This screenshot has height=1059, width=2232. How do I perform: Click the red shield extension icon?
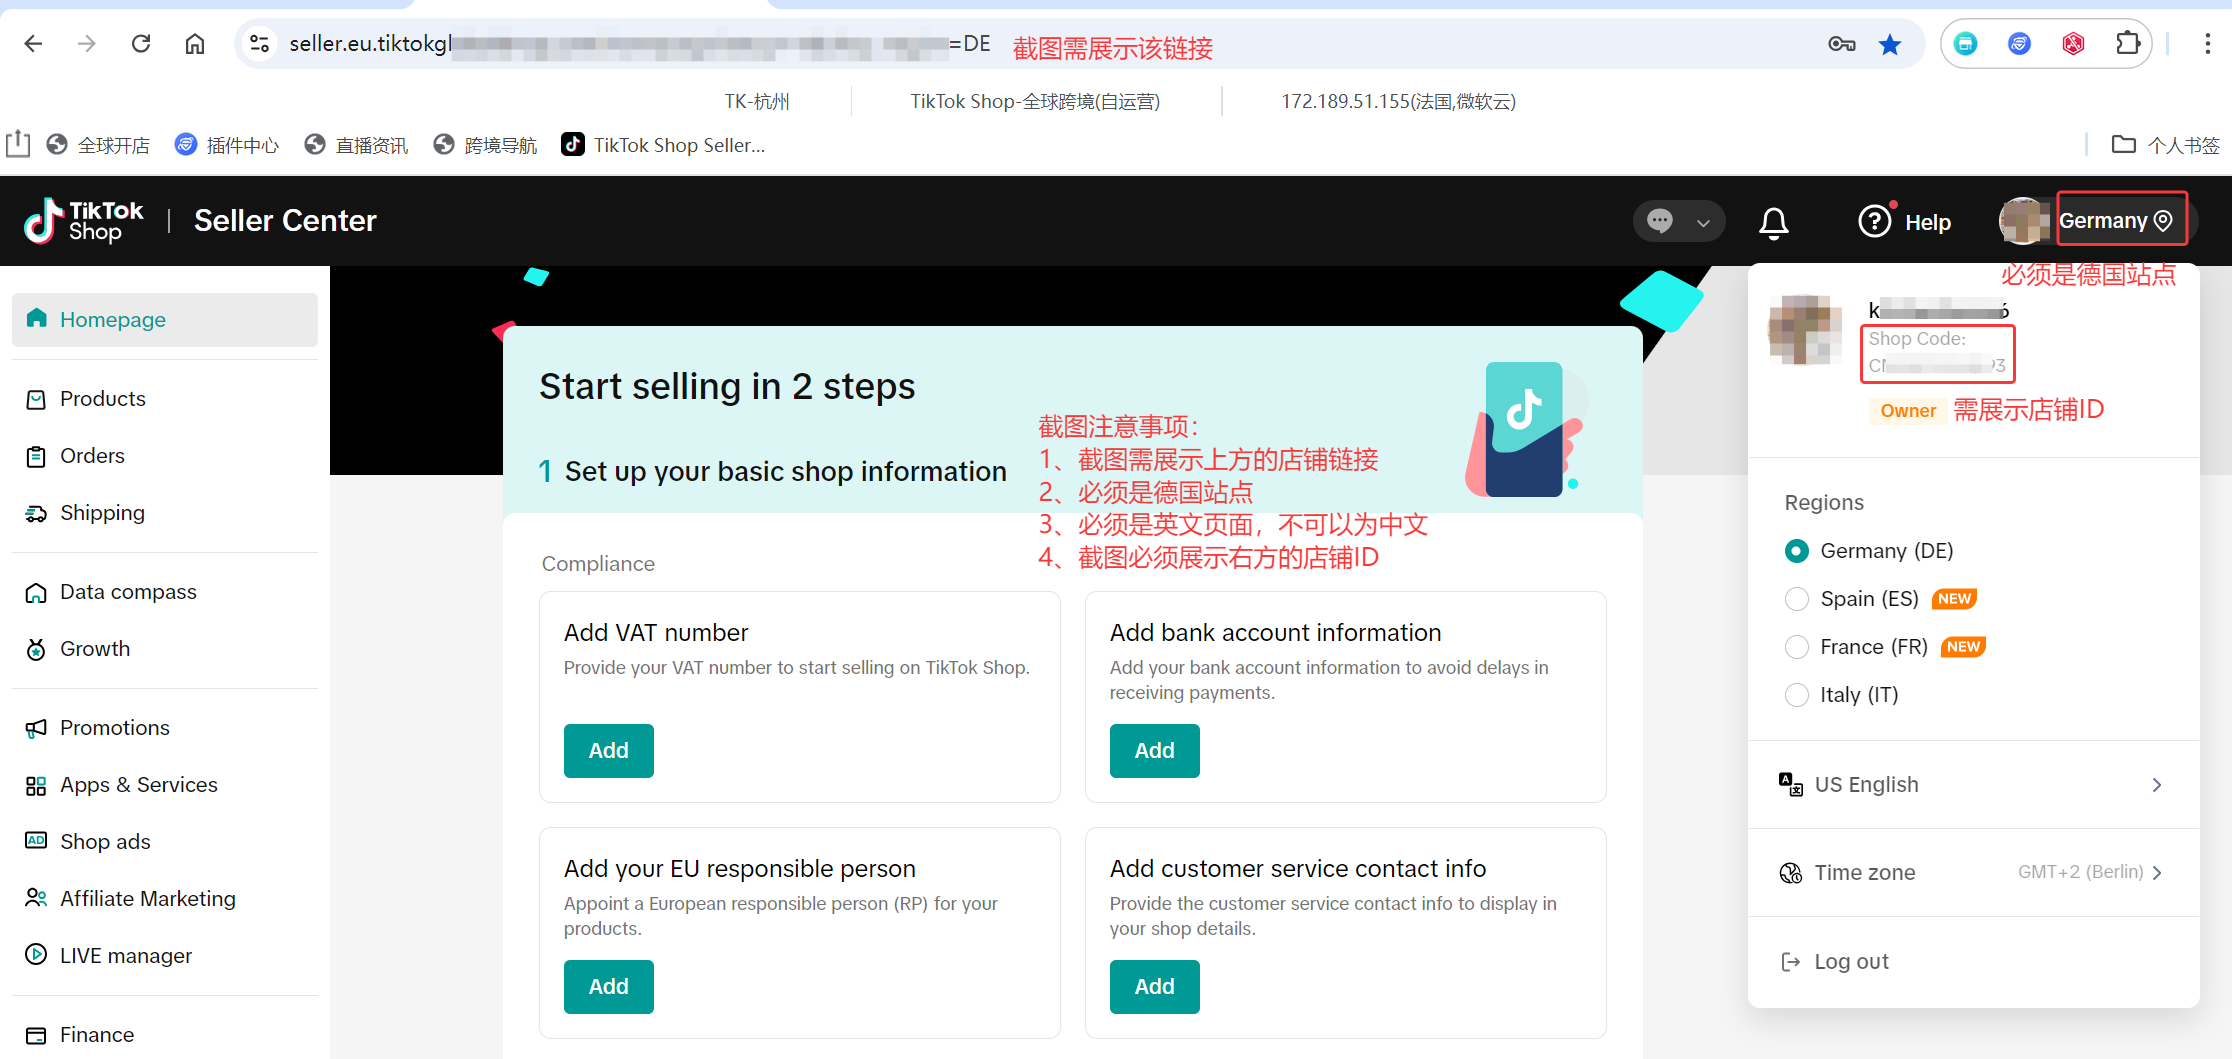(2074, 44)
